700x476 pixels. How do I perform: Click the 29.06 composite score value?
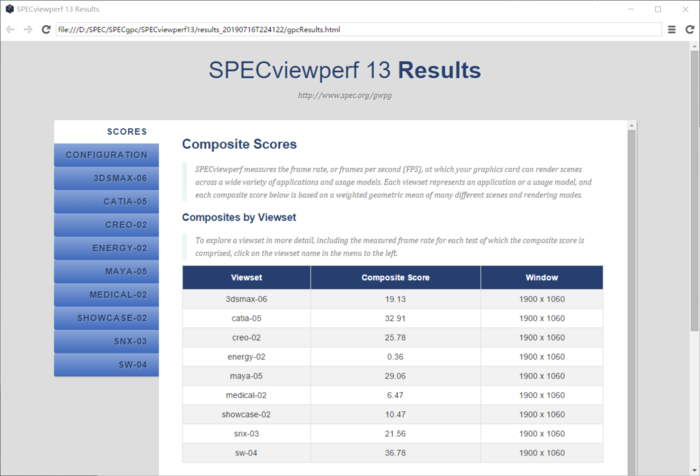point(396,376)
